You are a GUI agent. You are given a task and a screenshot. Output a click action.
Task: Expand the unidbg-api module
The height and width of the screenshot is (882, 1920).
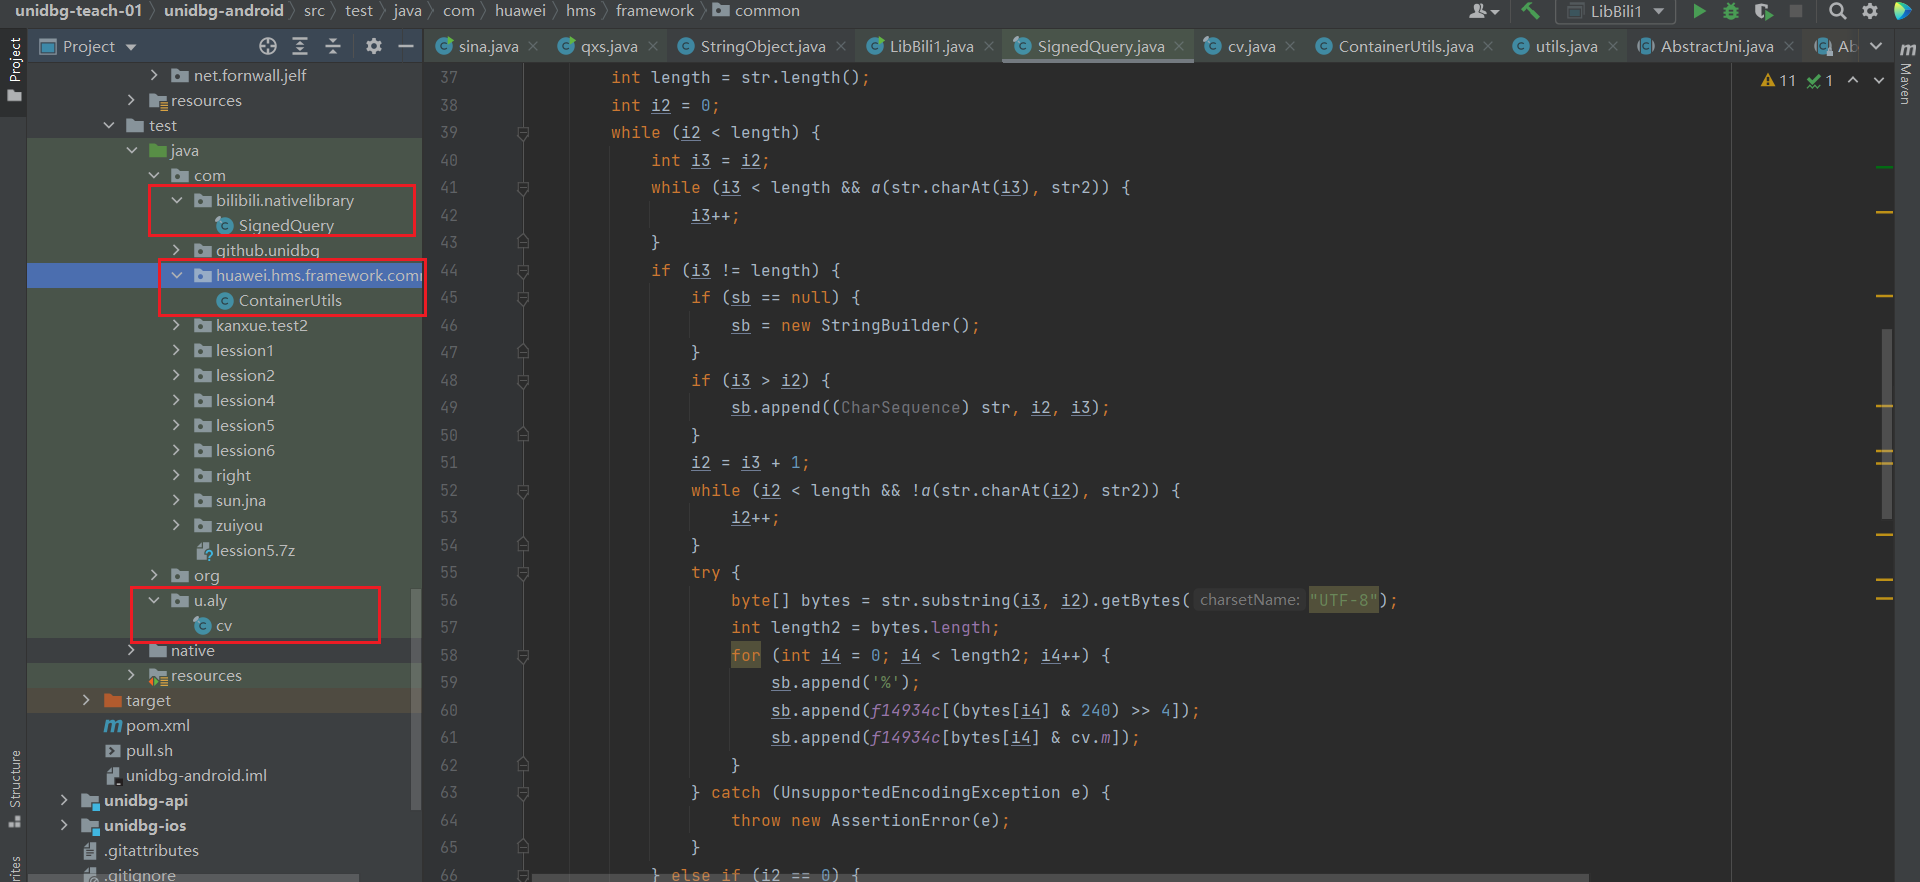[64, 800]
